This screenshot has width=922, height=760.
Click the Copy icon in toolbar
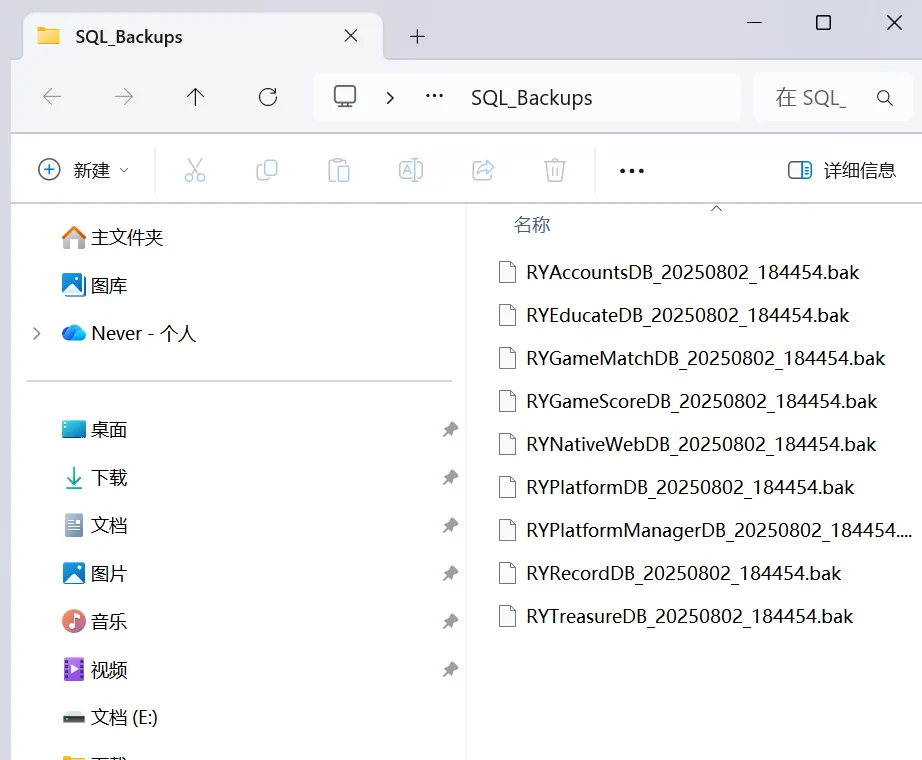click(267, 170)
